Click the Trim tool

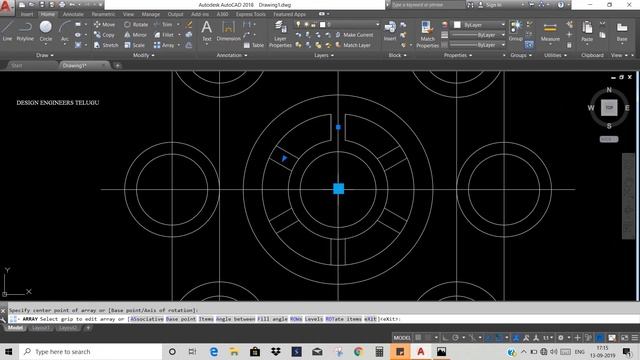[163, 24]
